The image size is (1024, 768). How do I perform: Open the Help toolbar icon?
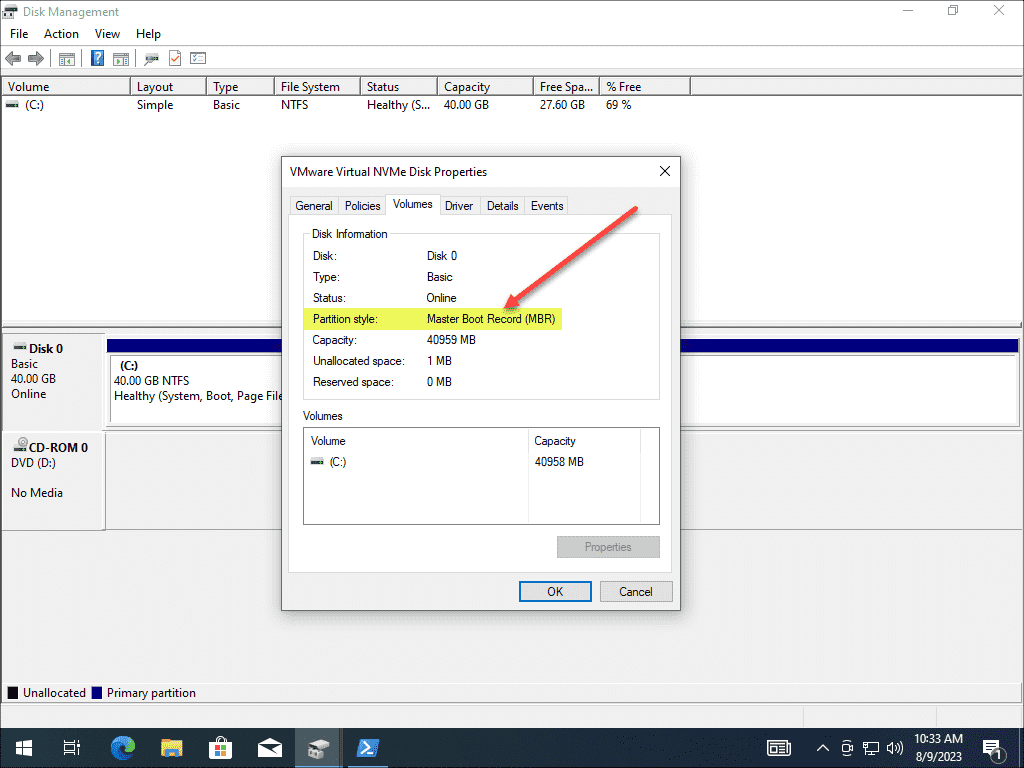[x=97, y=59]
